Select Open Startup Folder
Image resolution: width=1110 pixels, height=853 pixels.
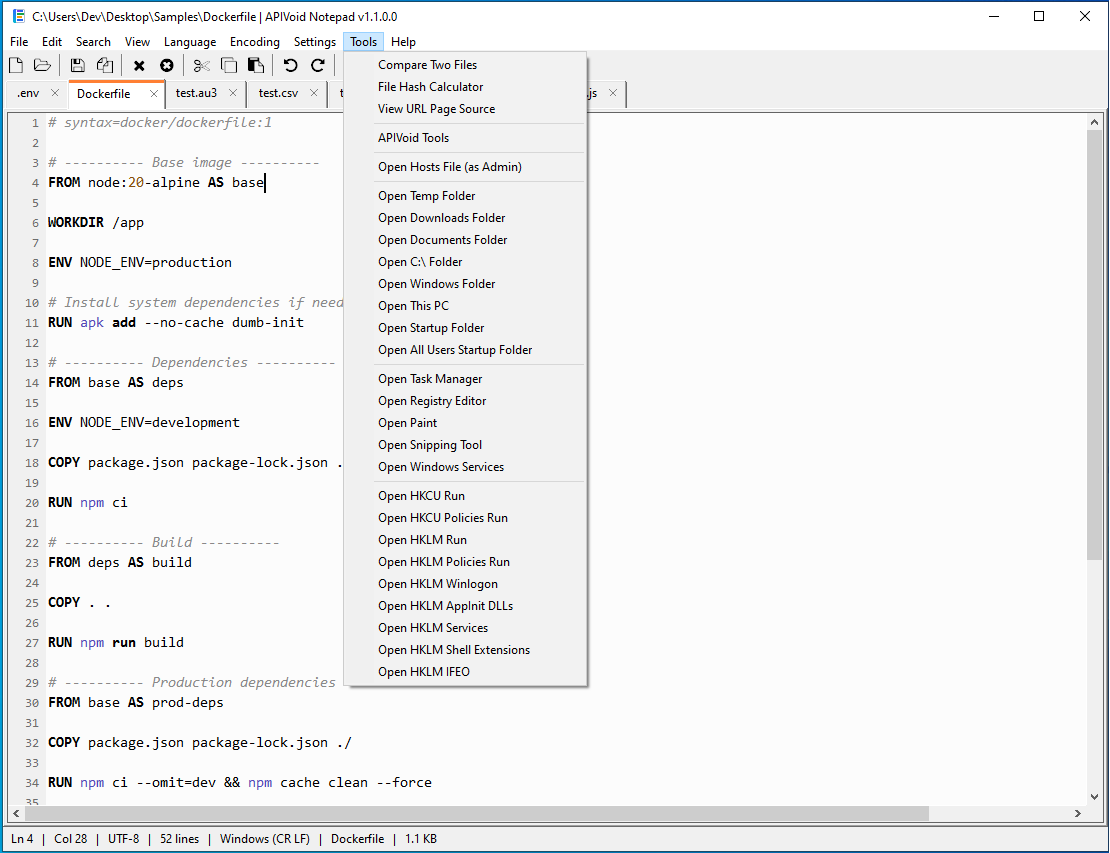point(465,327)
